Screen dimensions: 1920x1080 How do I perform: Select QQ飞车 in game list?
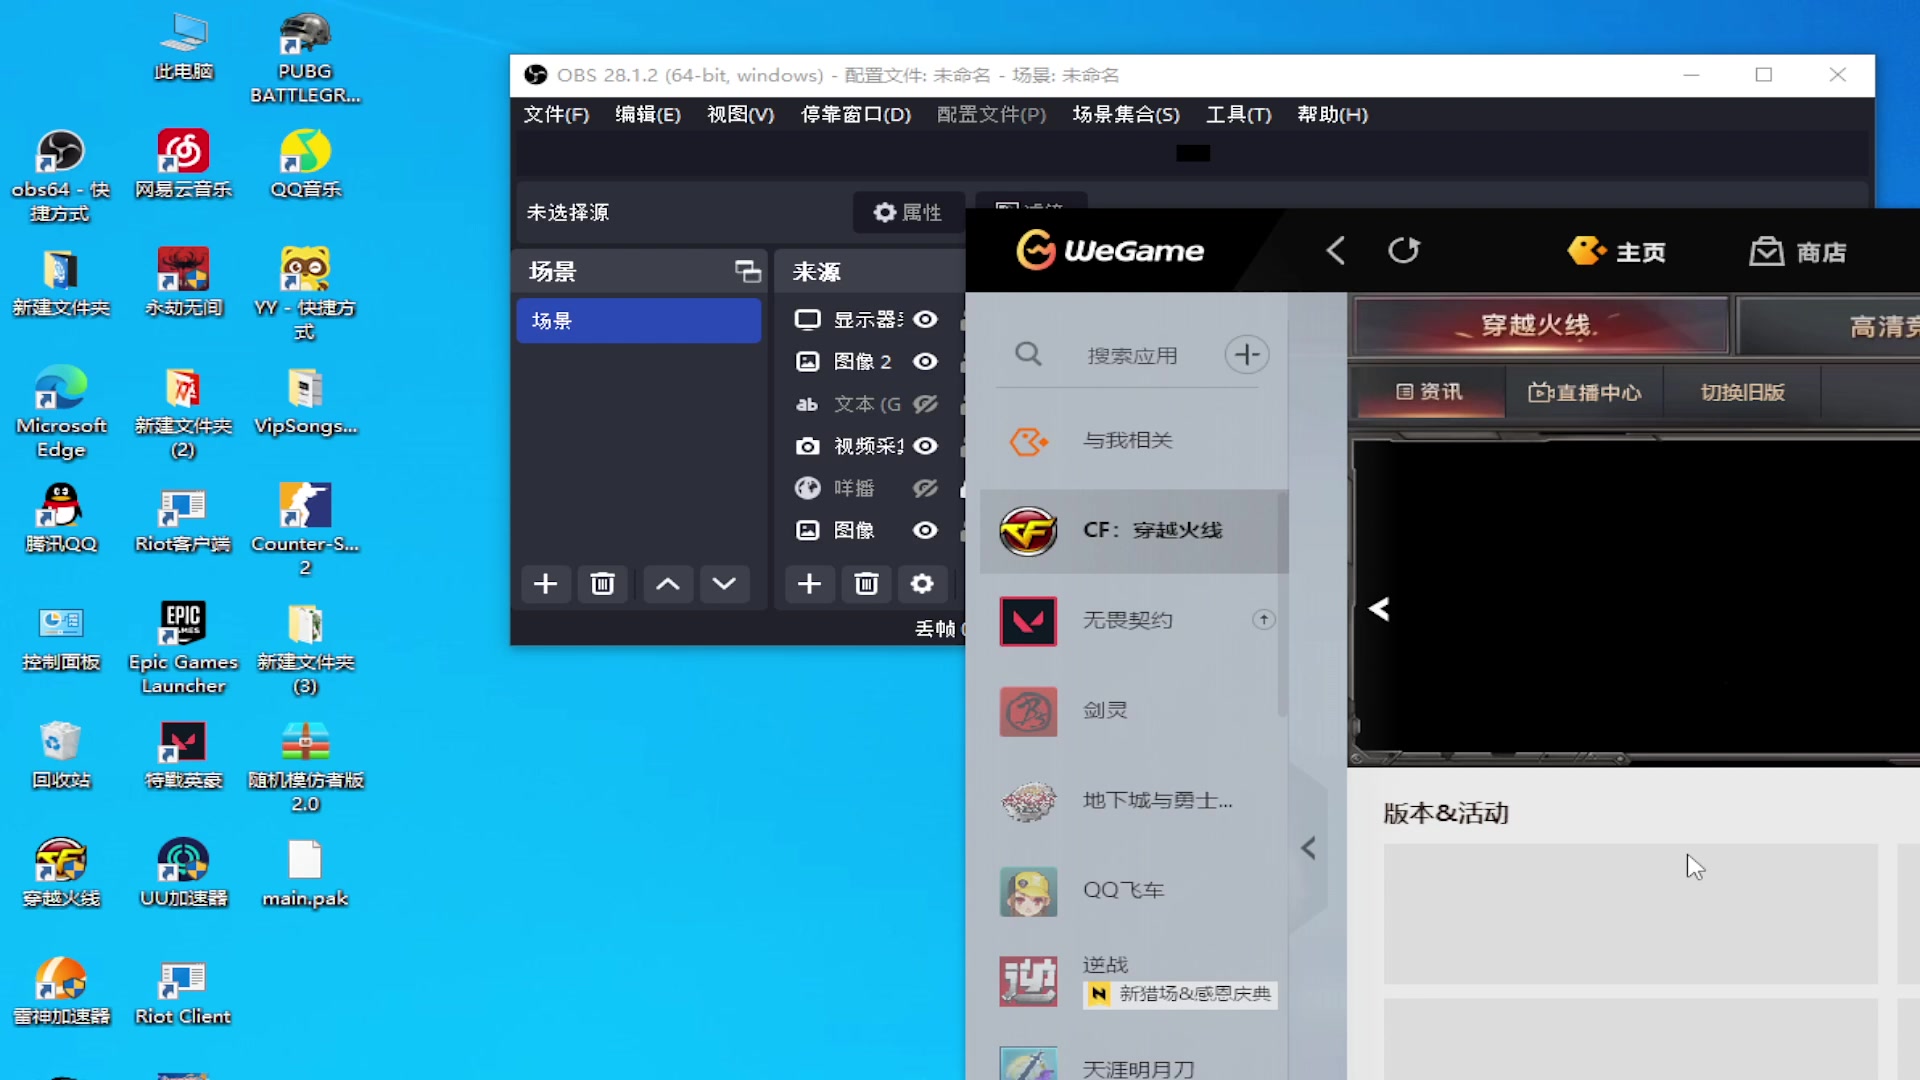(x=1134, y=891)
